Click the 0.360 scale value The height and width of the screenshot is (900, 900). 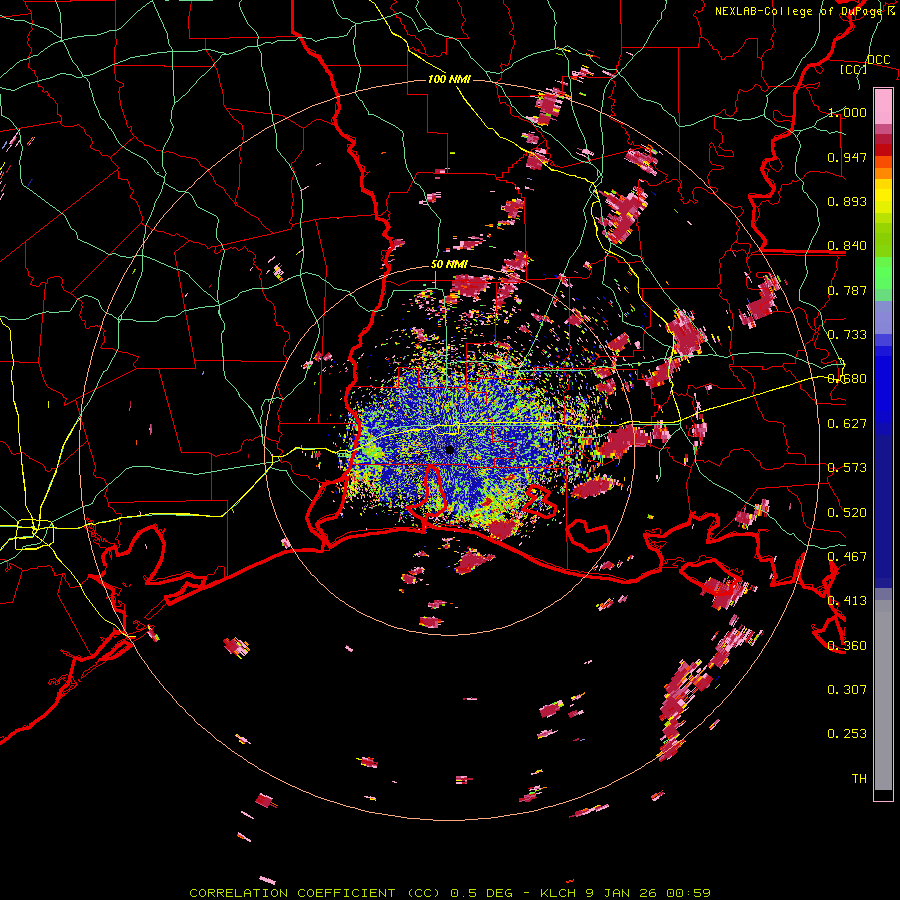[x=847, y=646]
